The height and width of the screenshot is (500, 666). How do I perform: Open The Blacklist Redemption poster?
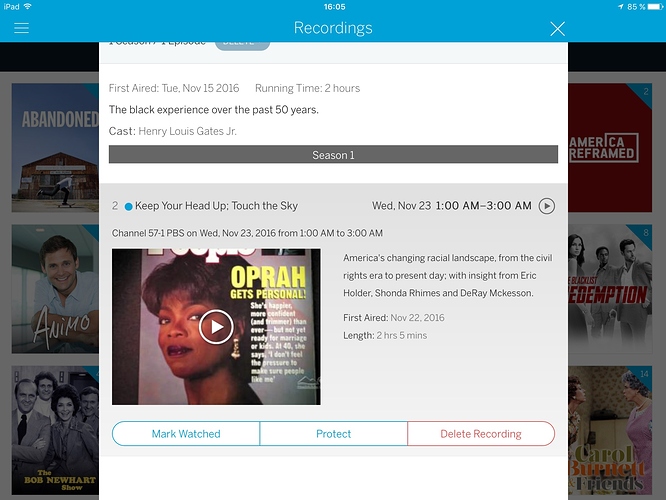610,289
